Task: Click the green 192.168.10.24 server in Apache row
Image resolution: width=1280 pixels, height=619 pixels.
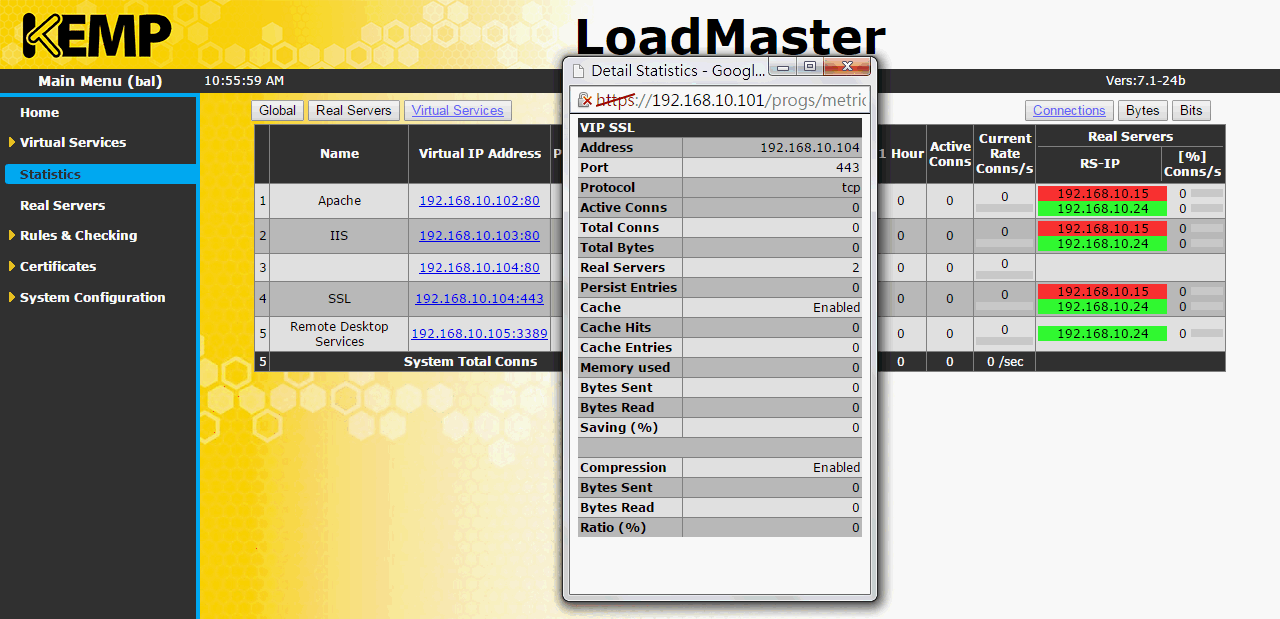Action: click(x=1102, y=209)
